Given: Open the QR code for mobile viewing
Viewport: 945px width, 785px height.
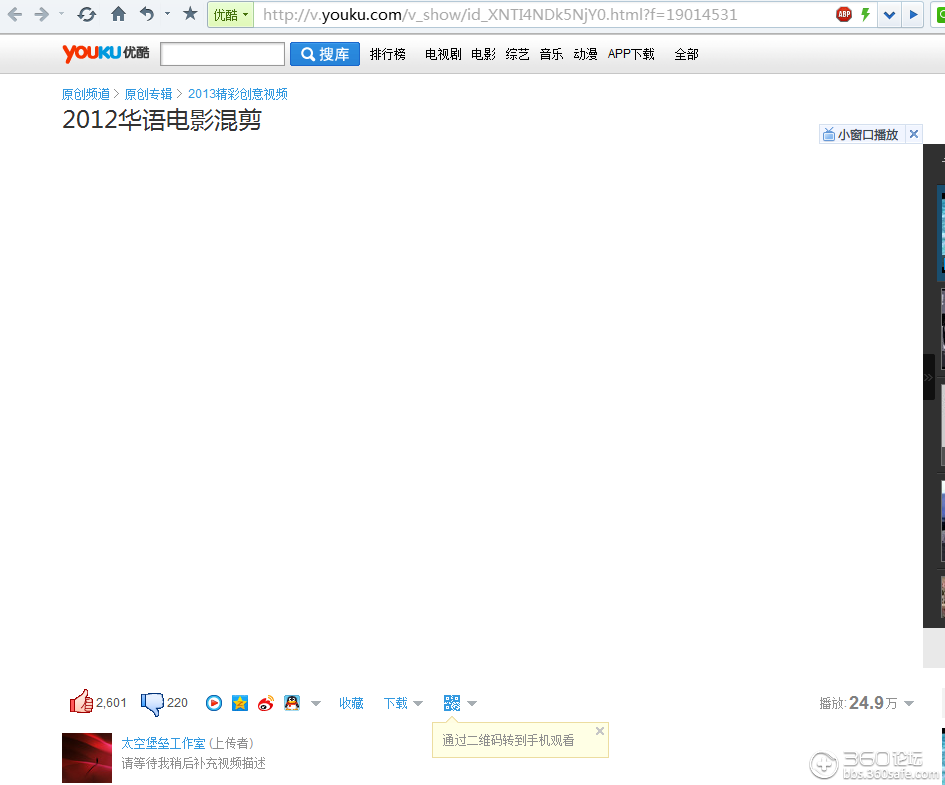Looking at the screenshot, I should (x=452, y=702).
